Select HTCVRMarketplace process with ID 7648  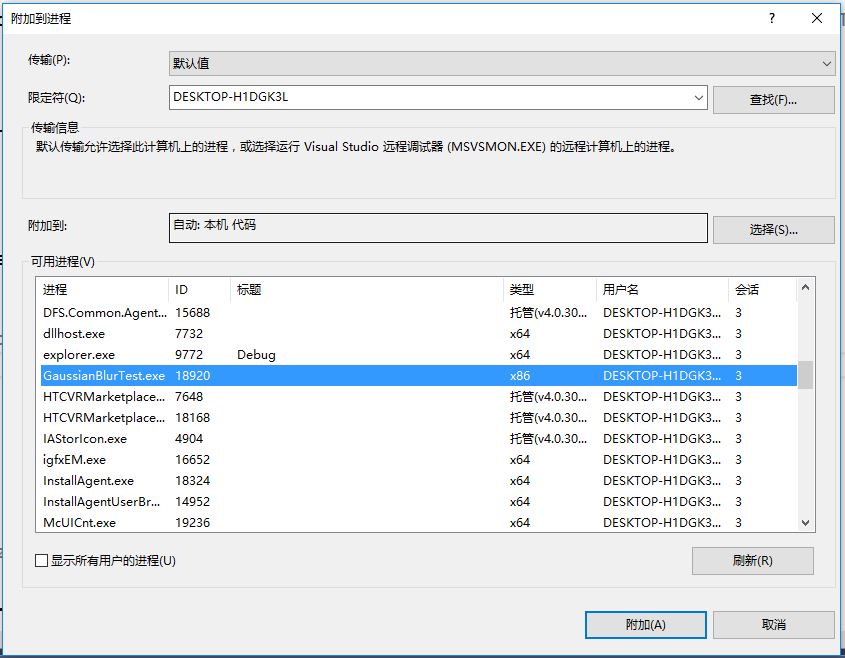pos(419,397)
